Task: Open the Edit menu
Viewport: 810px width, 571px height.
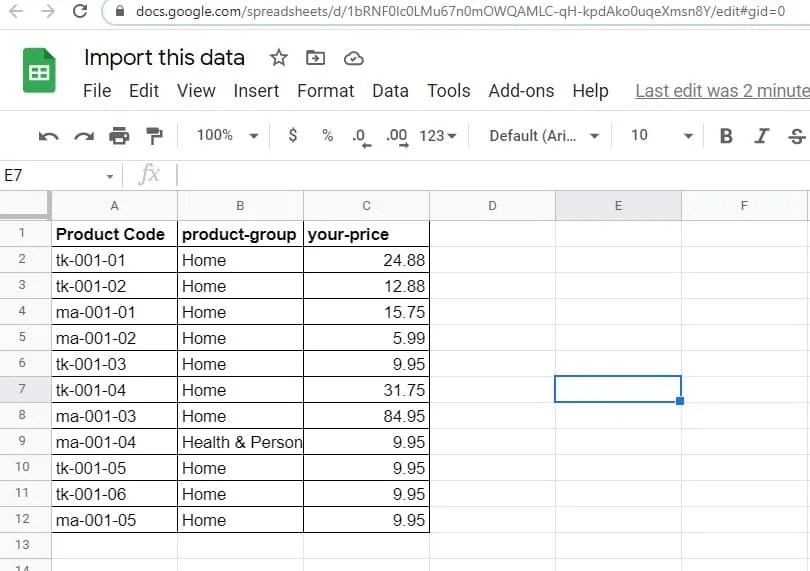Action: tap(144, 91)
